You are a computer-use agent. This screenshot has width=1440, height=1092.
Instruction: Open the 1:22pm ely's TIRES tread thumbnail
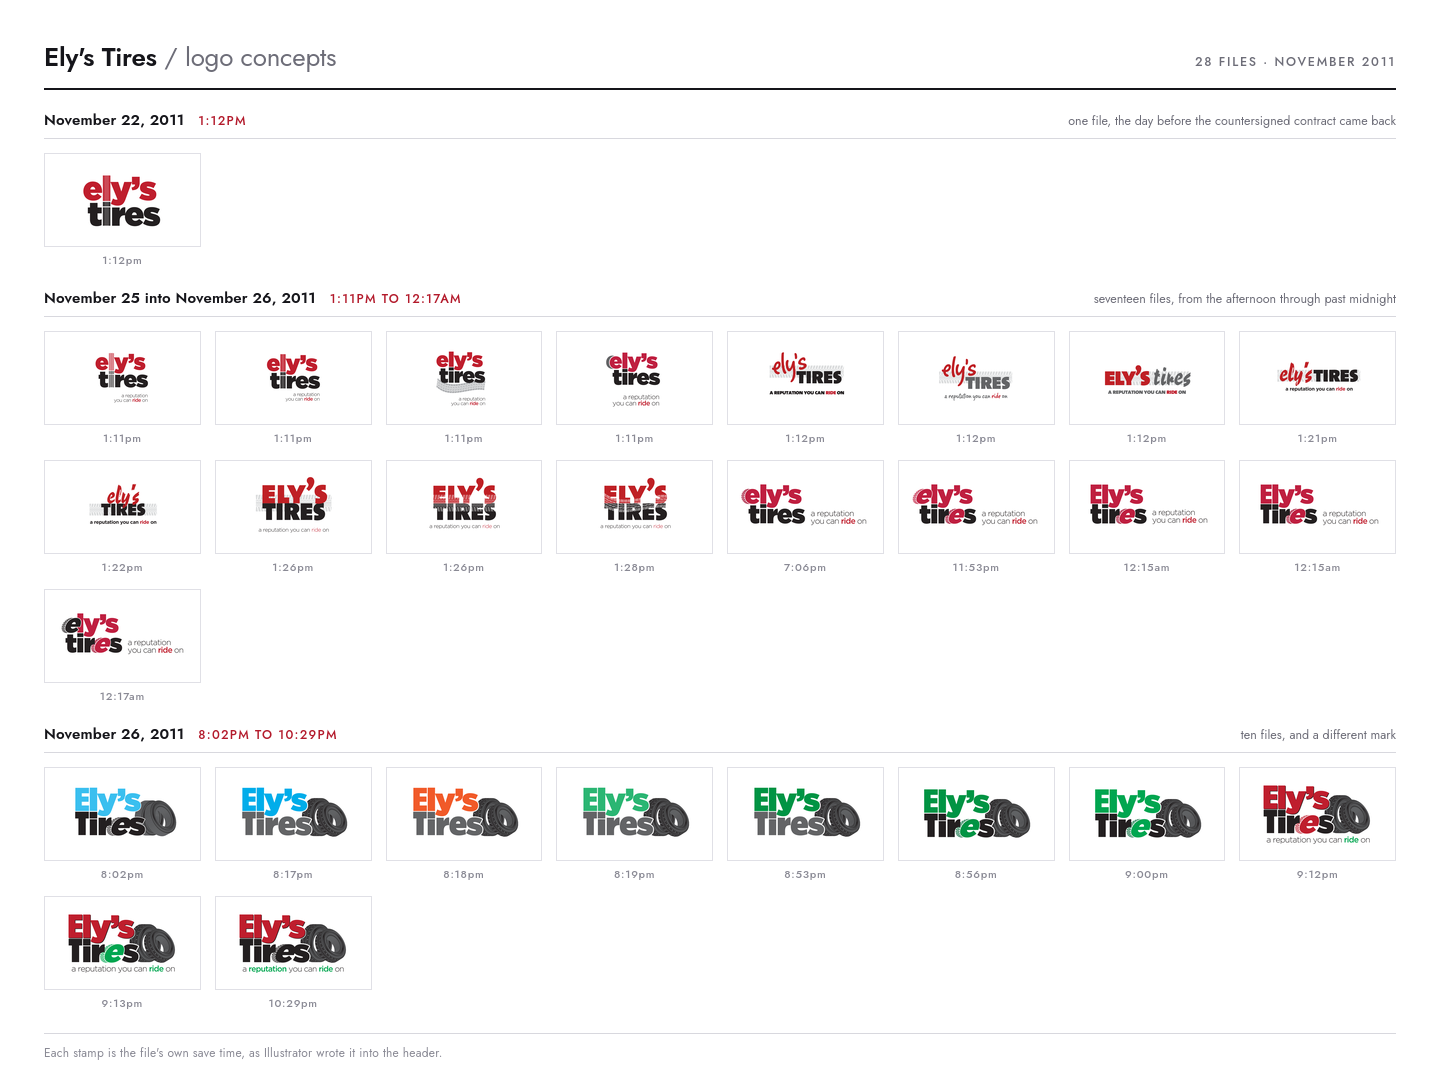122,507
